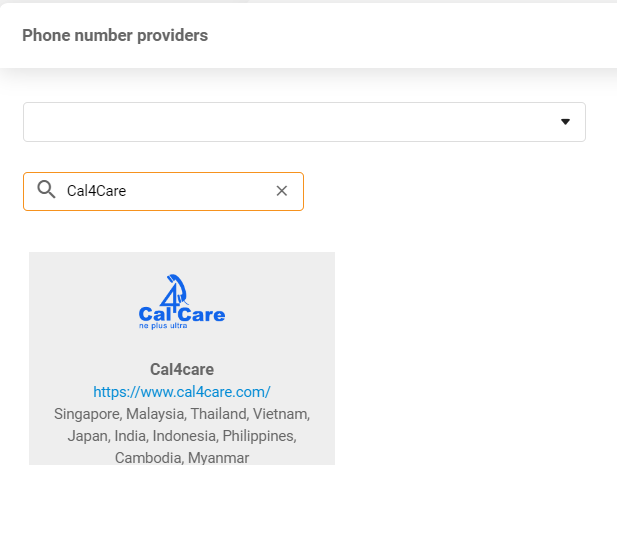Click the blue 'Care' logo lettering
Viewport: 617px width, 548px height.
[202, 314]
